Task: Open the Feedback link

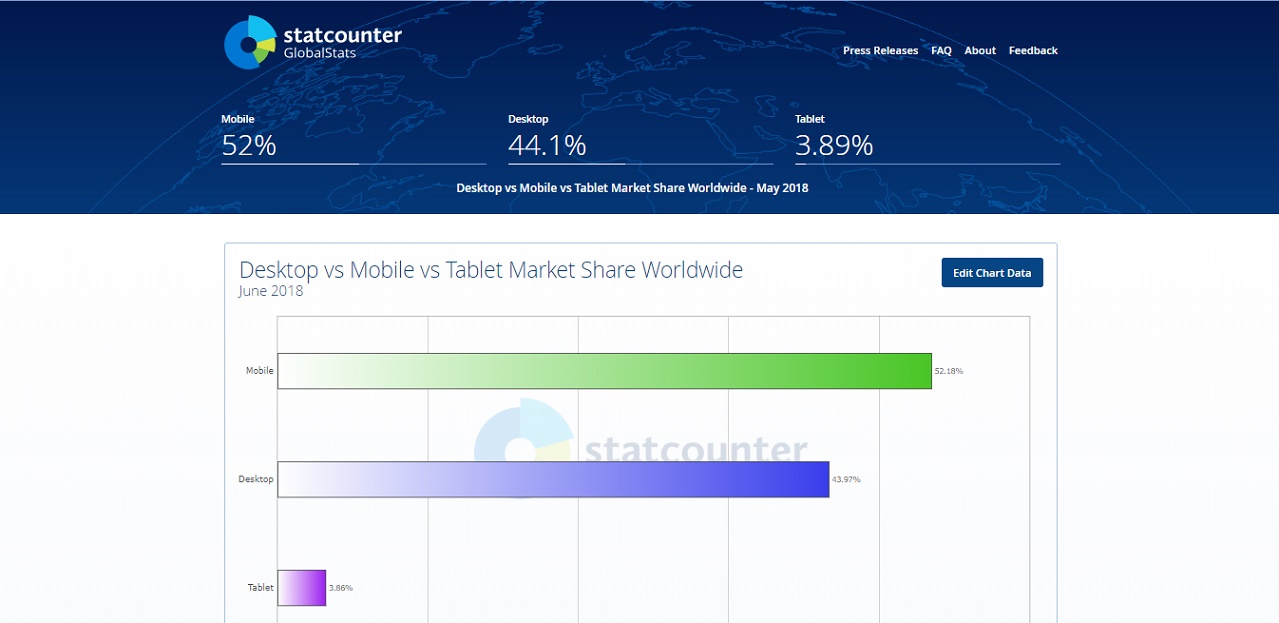Action: click(1033, 51)
